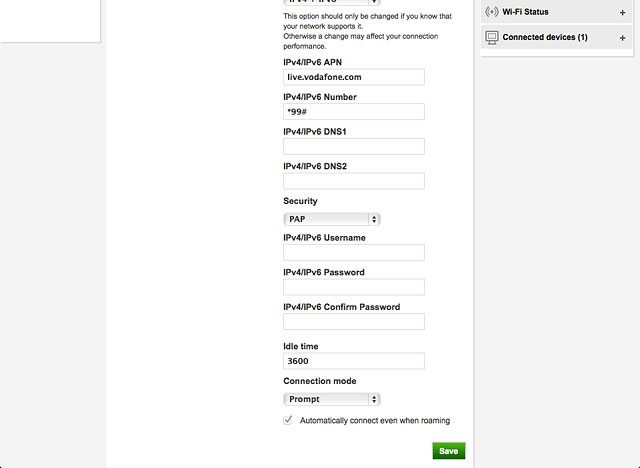The width and height of the screenshot is (640, 468).
Task: Click the Automatically connect even when roaming label
Action: click(x=375, y=421)
